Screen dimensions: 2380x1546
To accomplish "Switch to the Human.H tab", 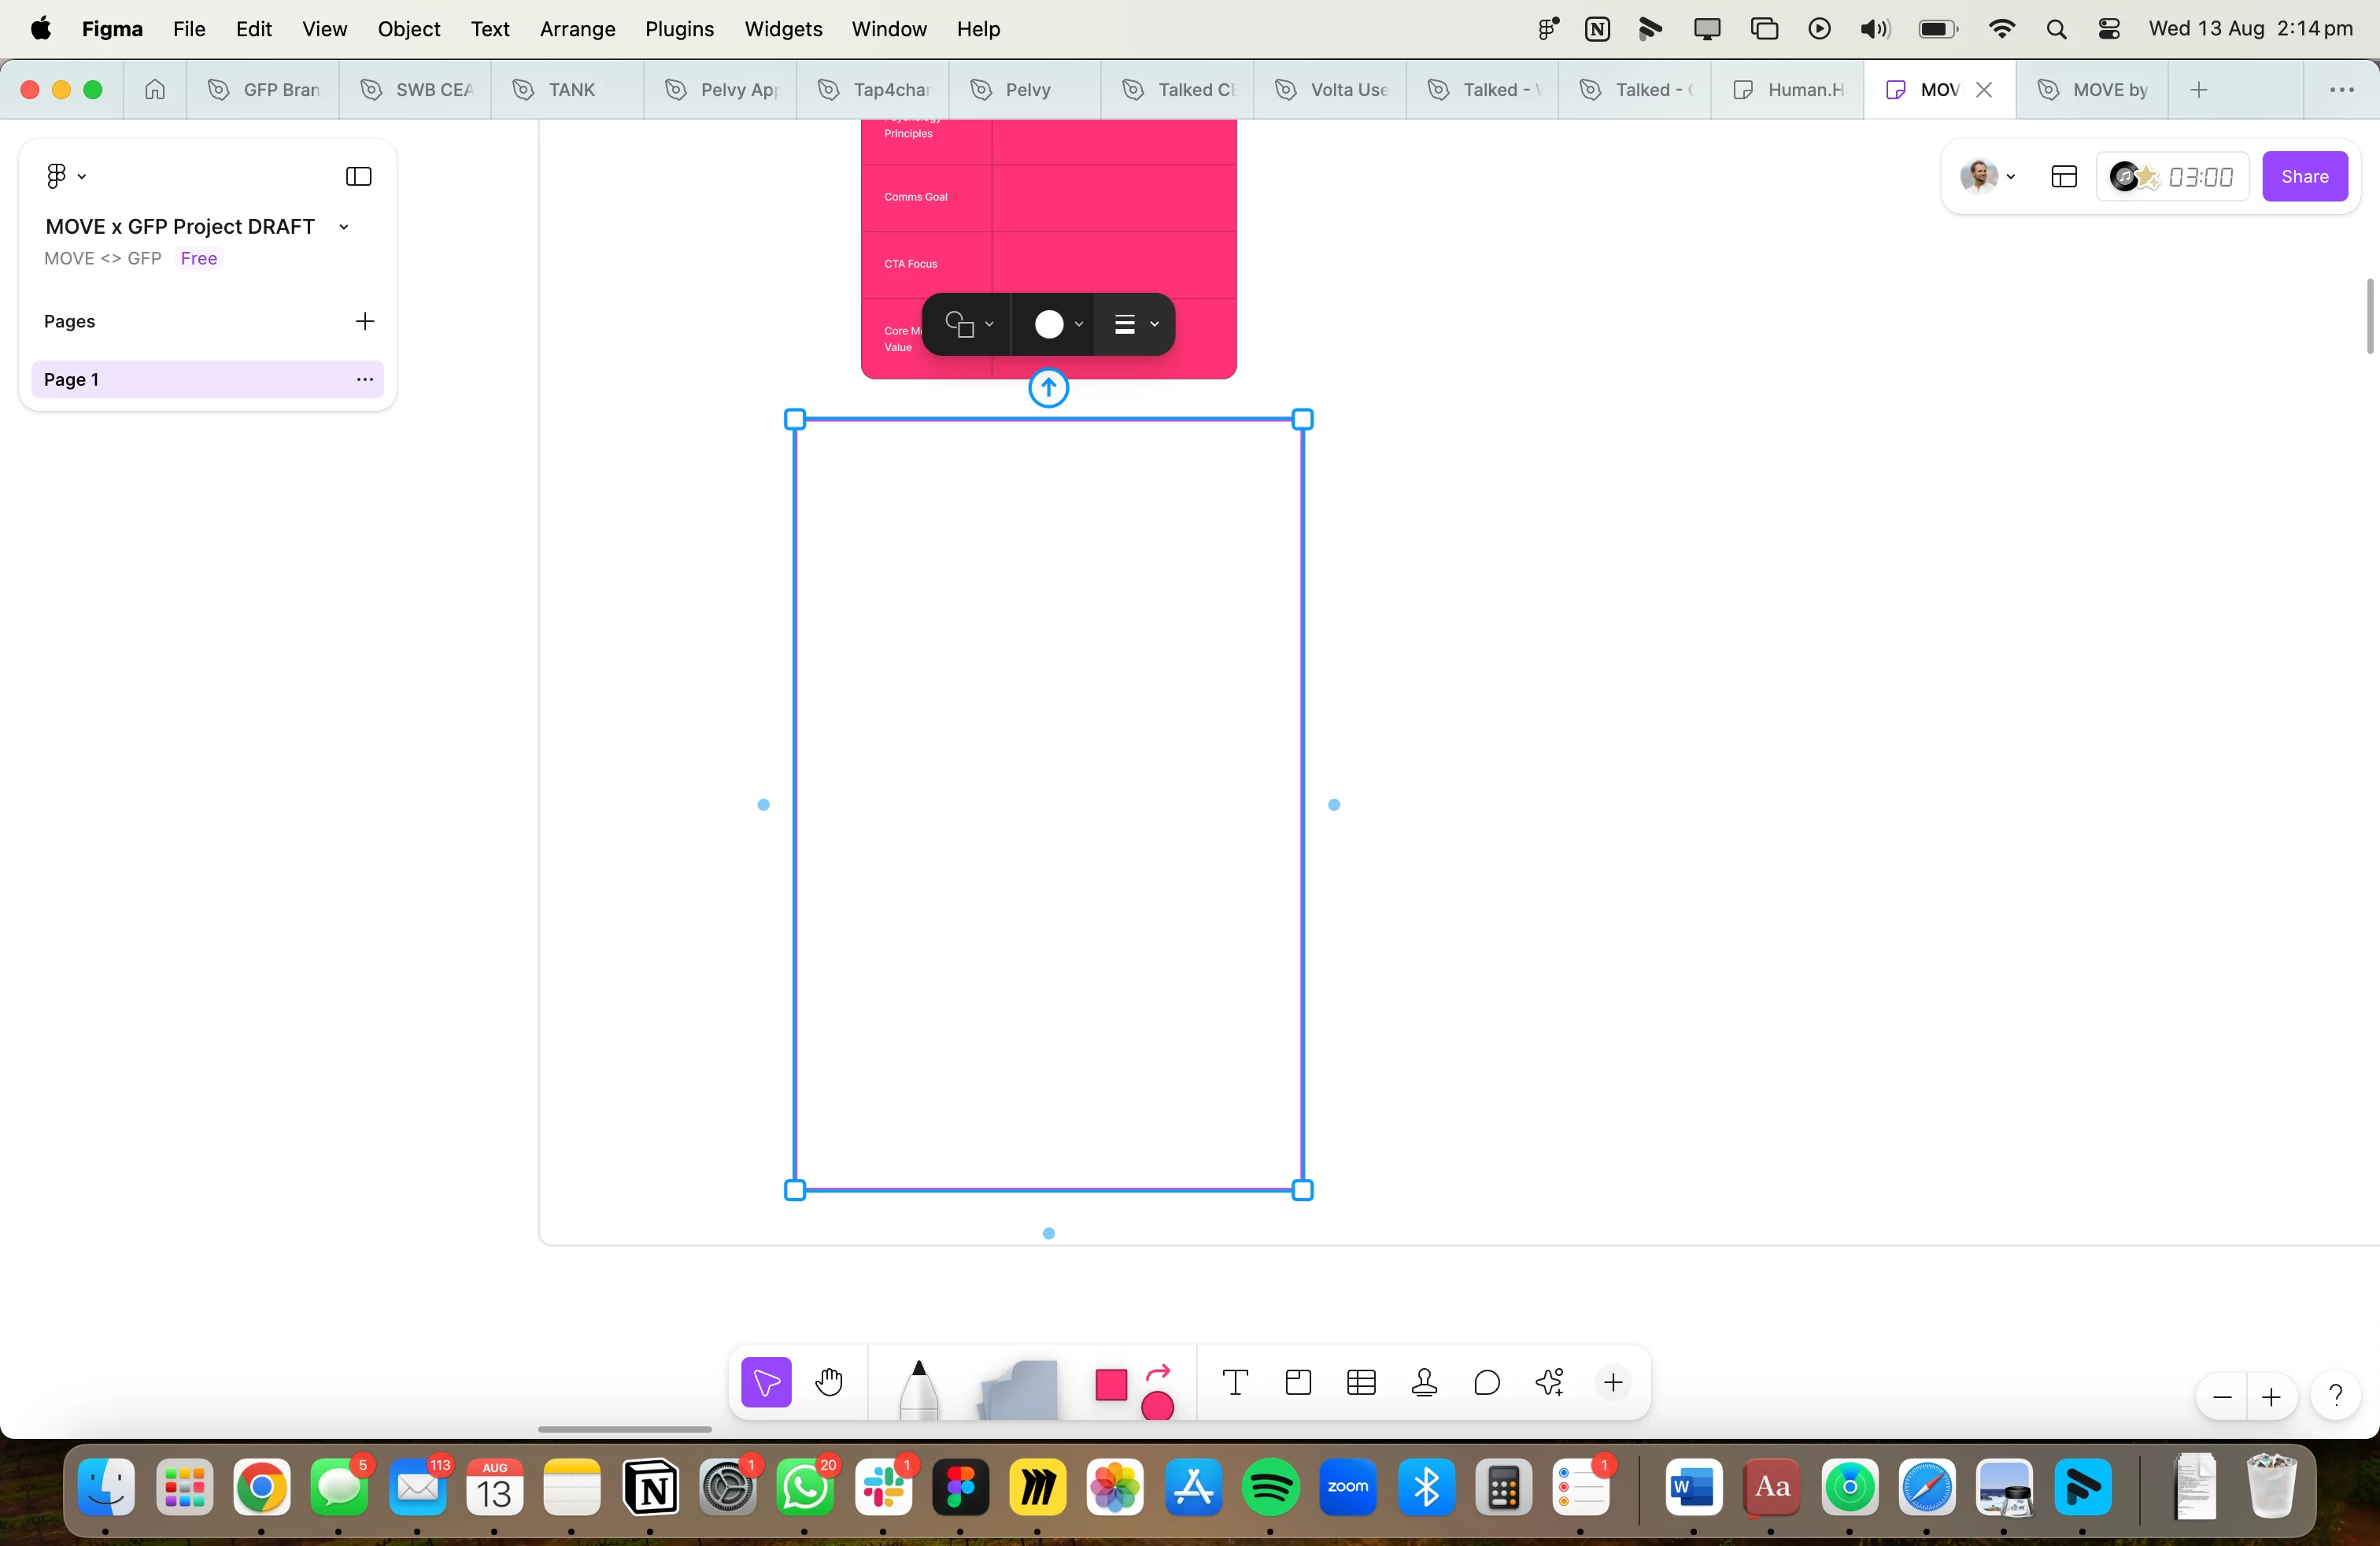I will pos(1787,90).
